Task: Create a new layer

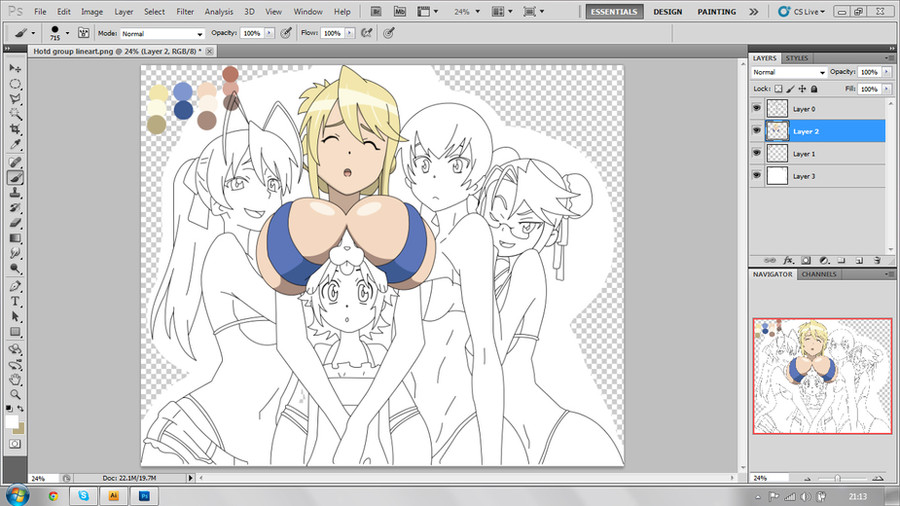Action: coord(859,260)
